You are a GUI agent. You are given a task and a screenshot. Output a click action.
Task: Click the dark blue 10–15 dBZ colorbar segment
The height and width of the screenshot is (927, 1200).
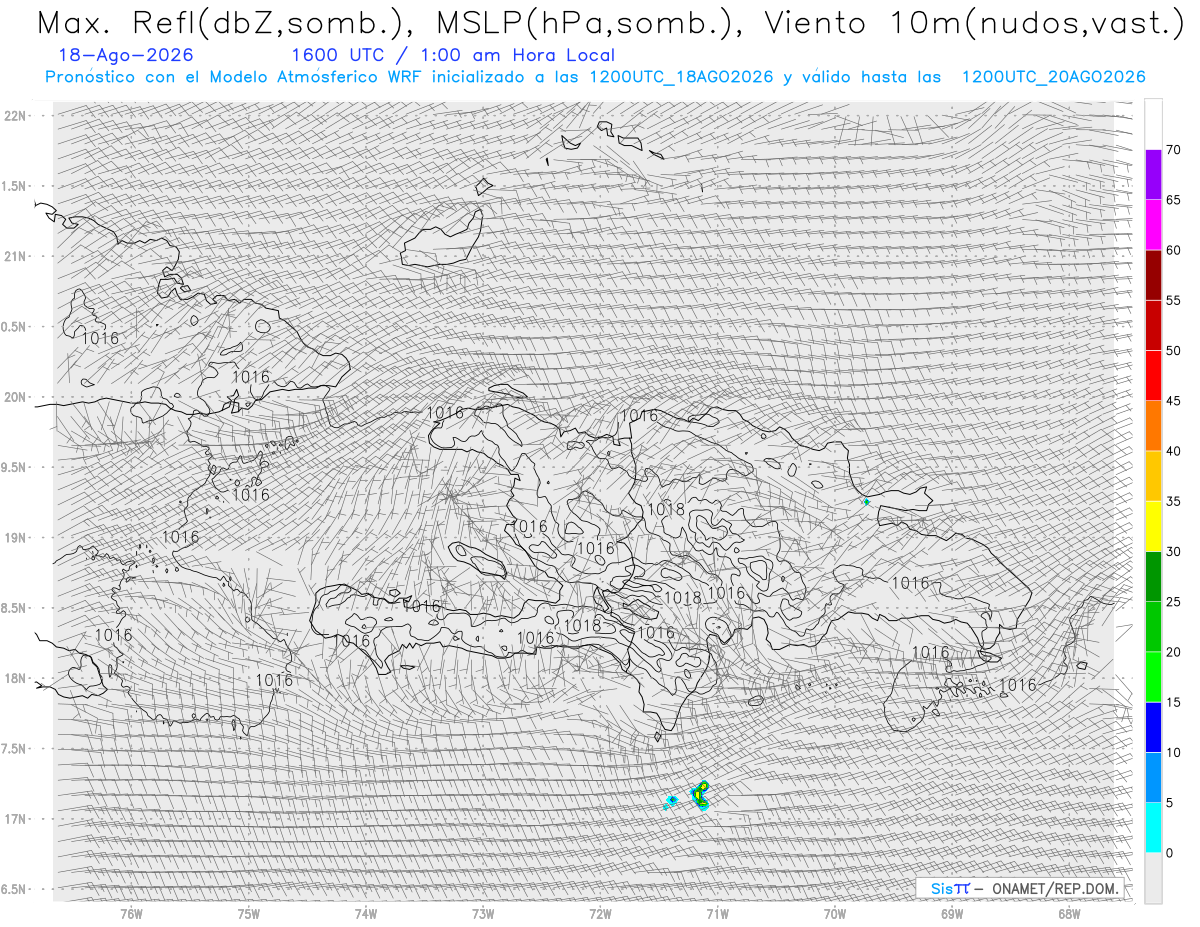[x=1153, y=727]
